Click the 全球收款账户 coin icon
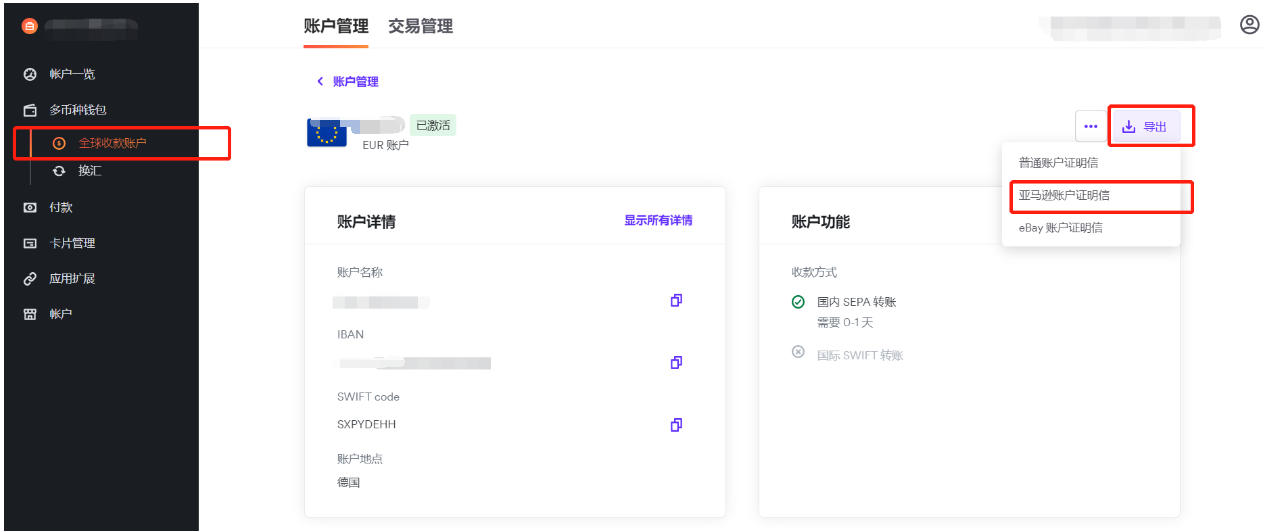1264x531 pixels. [59, 144]
